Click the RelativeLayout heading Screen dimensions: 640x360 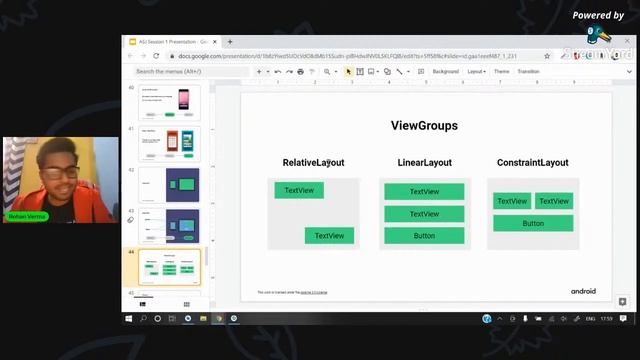313,162
